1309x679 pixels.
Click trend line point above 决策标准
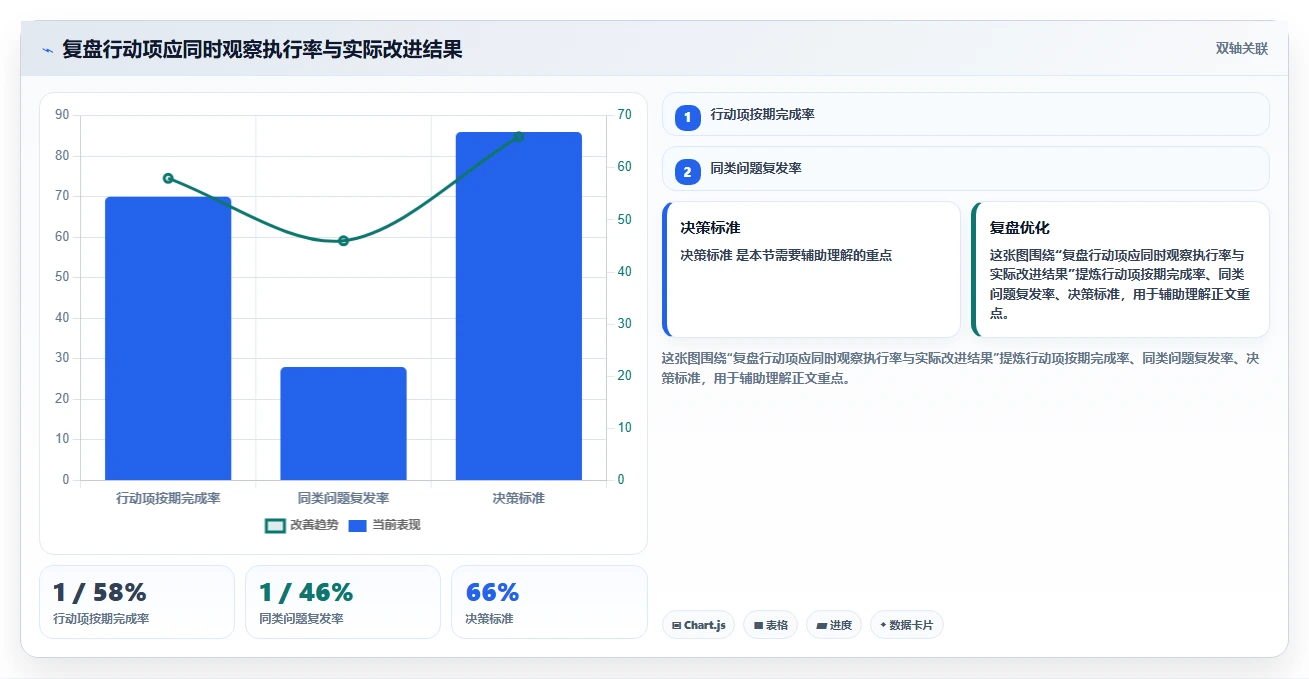tap(518, 137)
